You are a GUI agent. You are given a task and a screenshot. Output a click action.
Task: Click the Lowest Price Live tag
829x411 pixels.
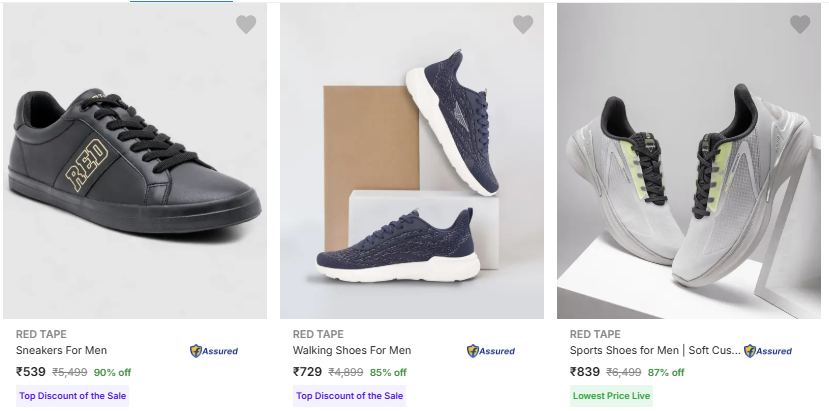tap(611, 396)
